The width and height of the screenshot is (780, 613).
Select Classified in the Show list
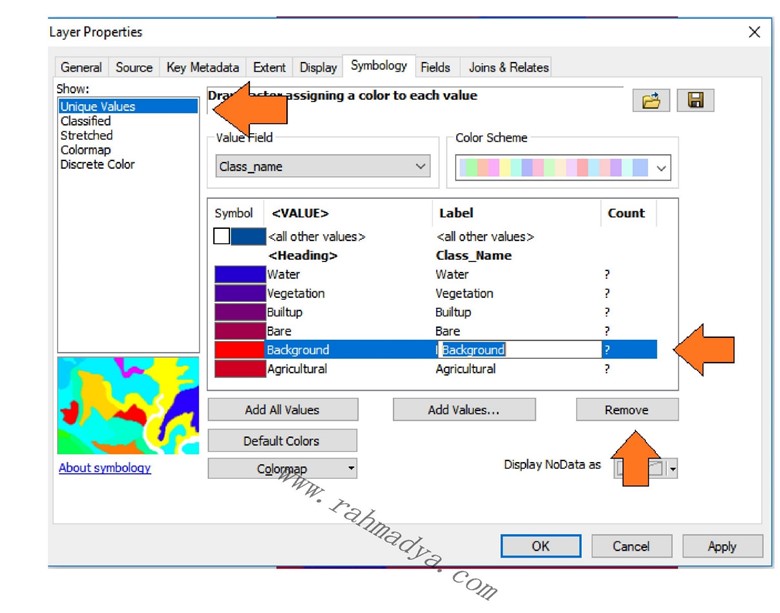coord(86,121)
